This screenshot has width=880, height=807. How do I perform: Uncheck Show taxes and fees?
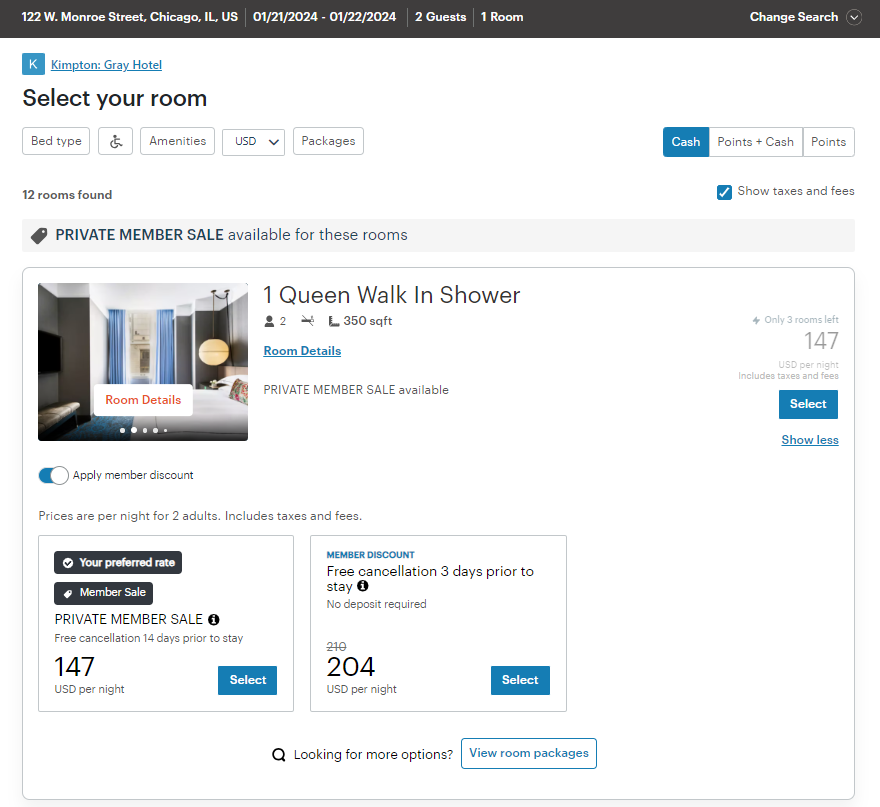[724, 191]
